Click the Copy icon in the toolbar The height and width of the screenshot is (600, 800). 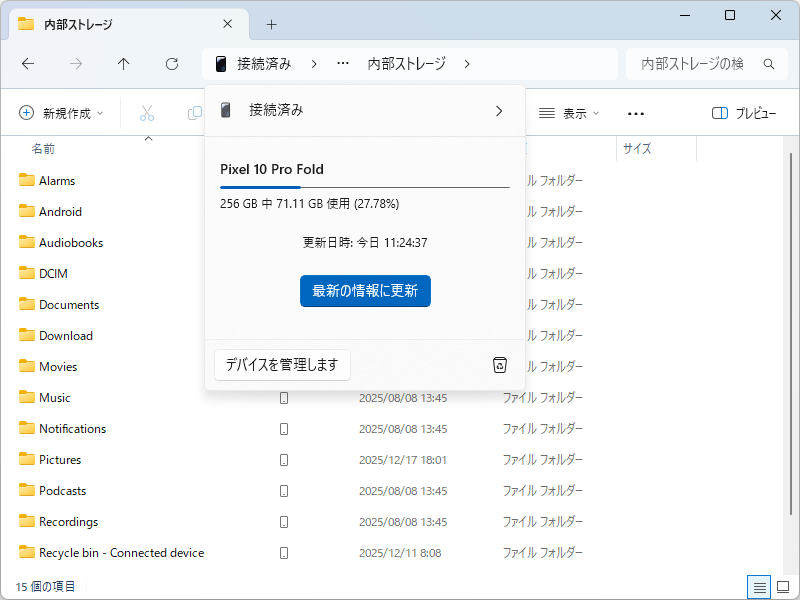pyautogui.click(x=193, y=113)
